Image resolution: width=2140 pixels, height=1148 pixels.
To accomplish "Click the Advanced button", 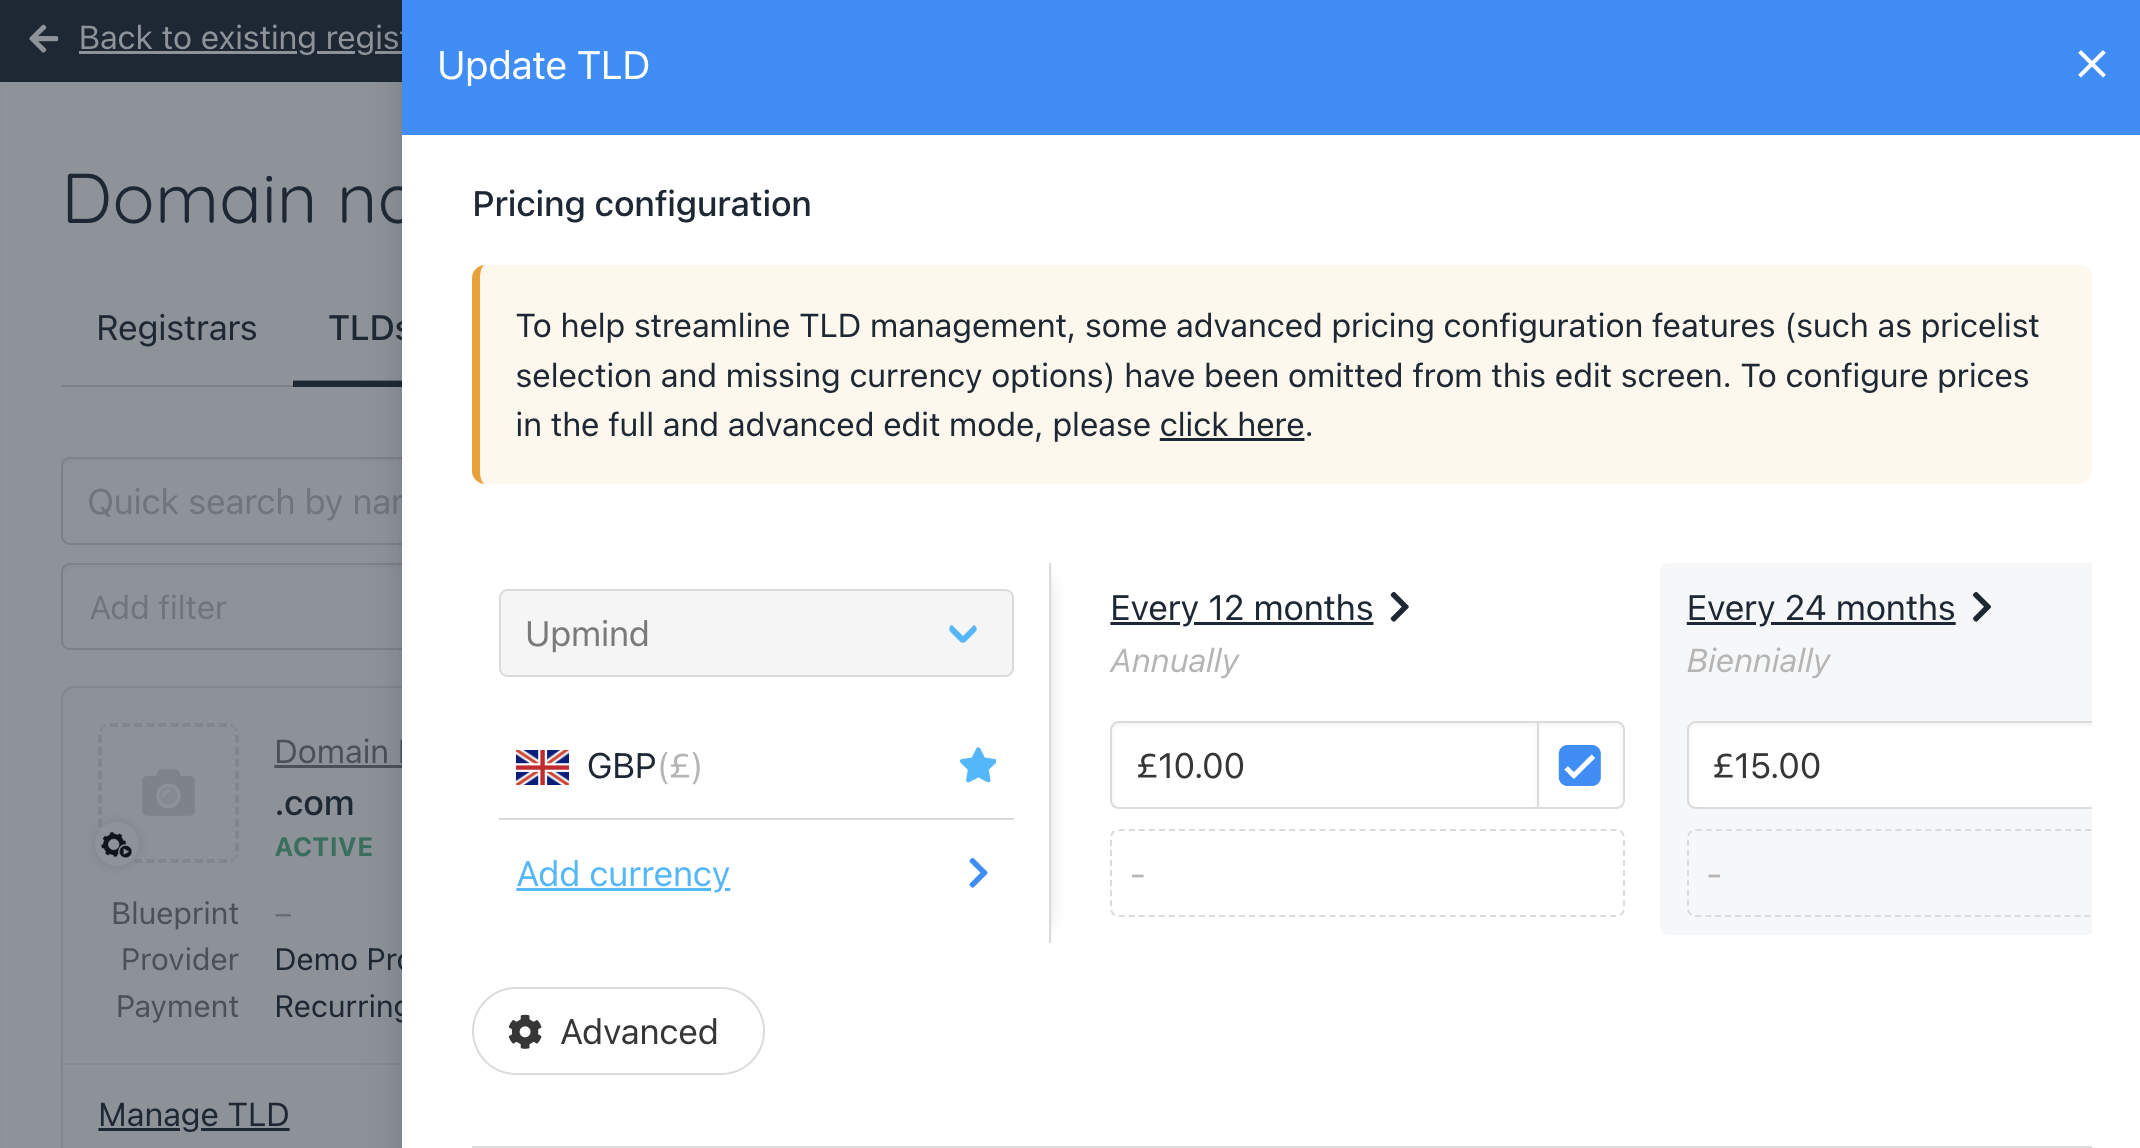I will click(619, 1031).
